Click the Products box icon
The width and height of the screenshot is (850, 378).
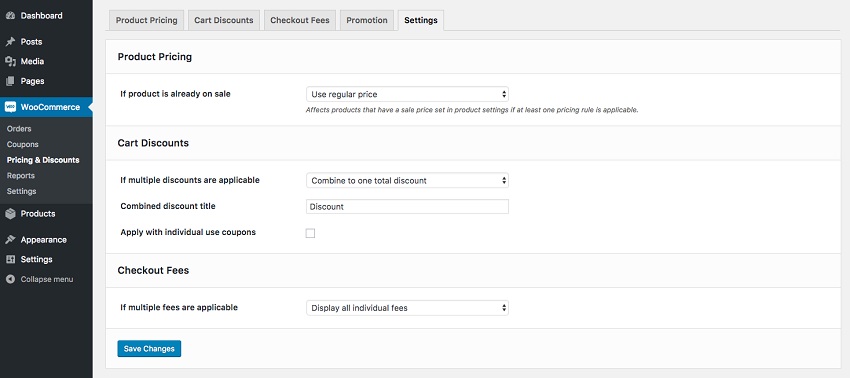10,214
